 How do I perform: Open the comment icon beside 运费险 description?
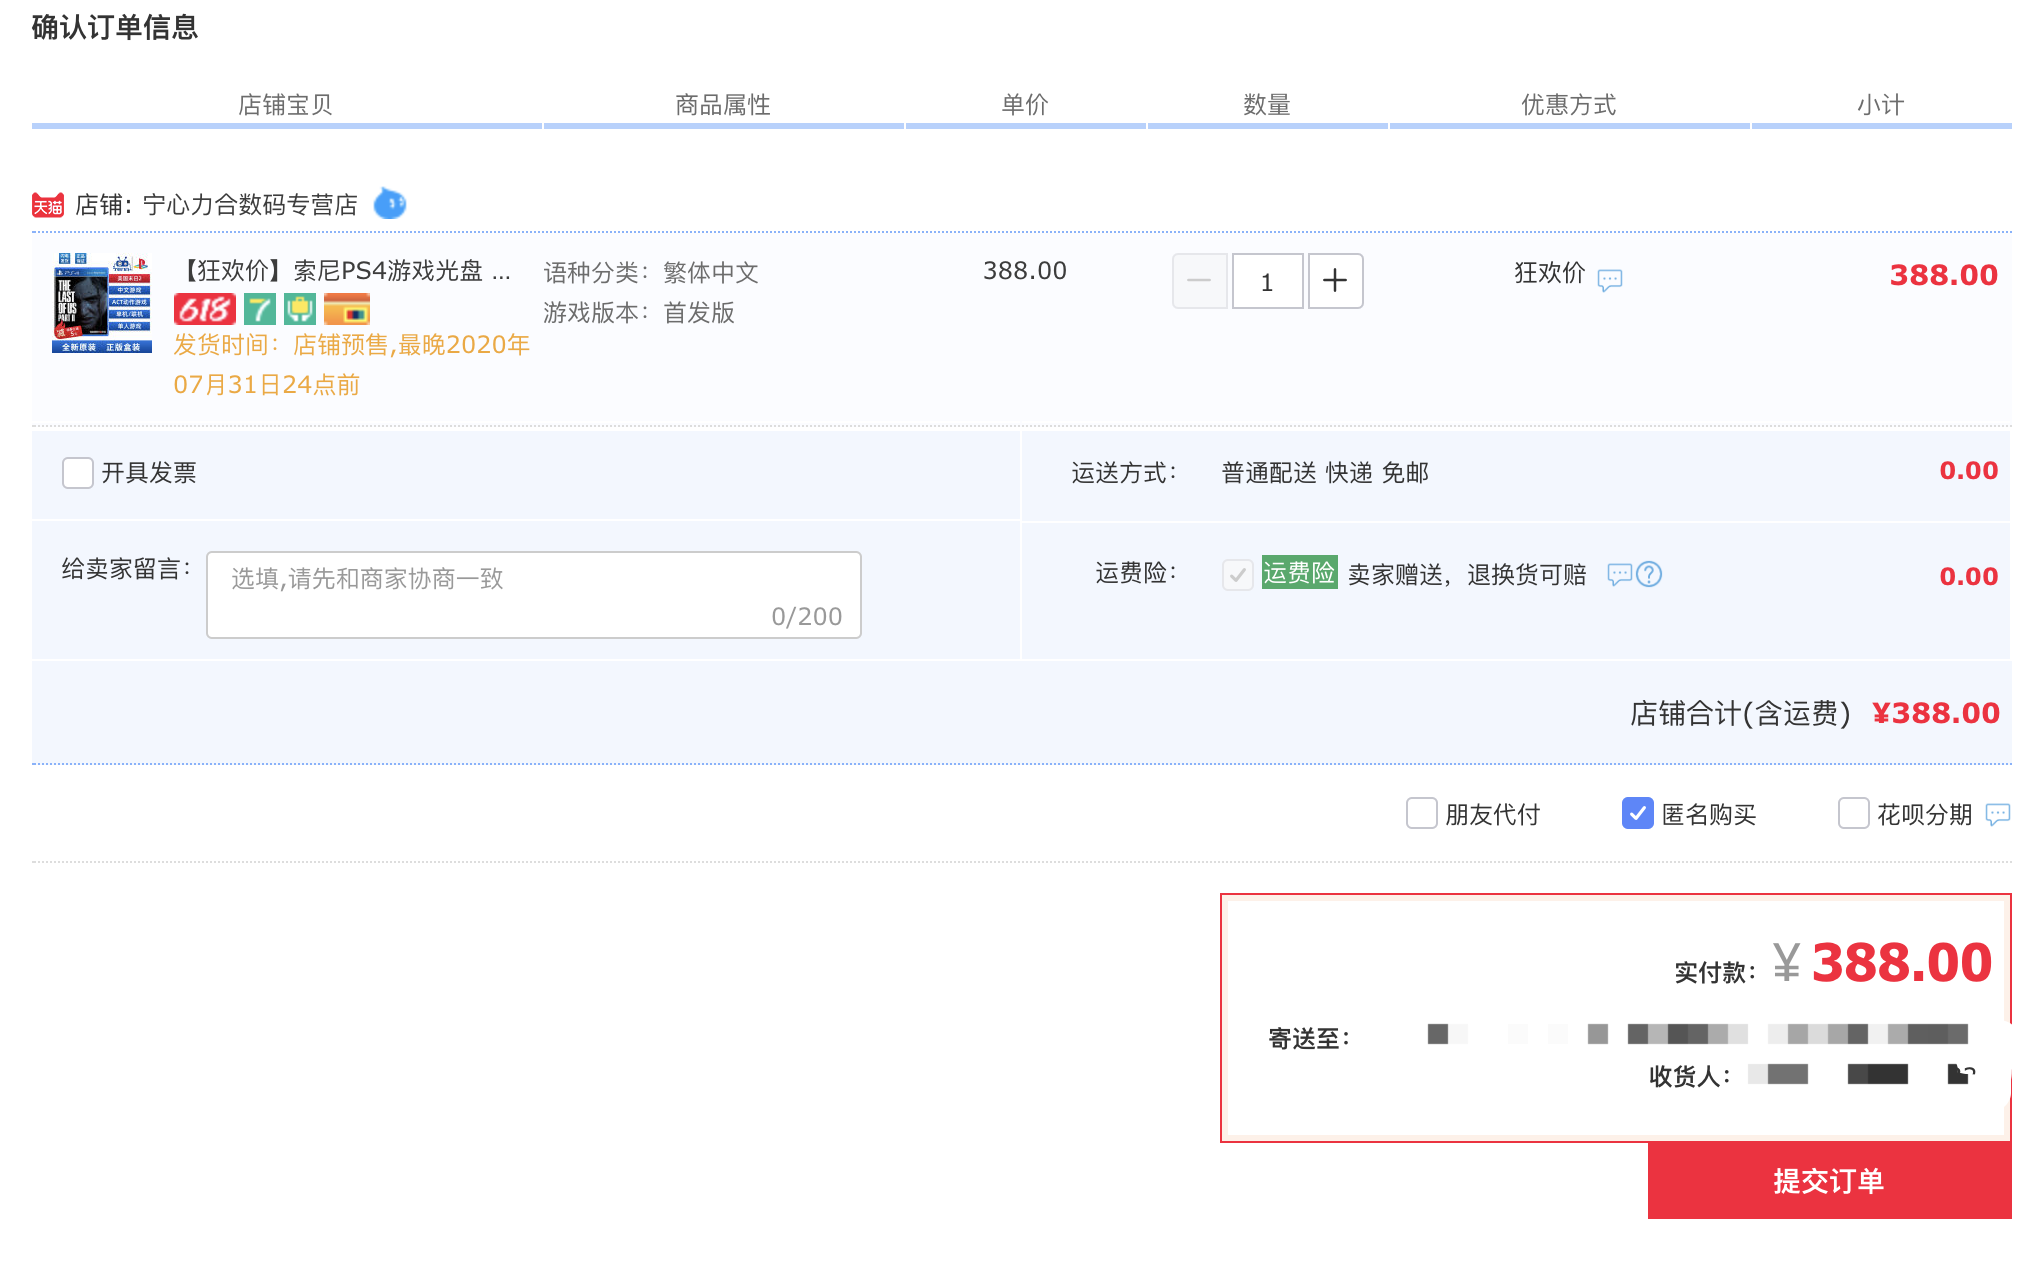pos(1620,574)
